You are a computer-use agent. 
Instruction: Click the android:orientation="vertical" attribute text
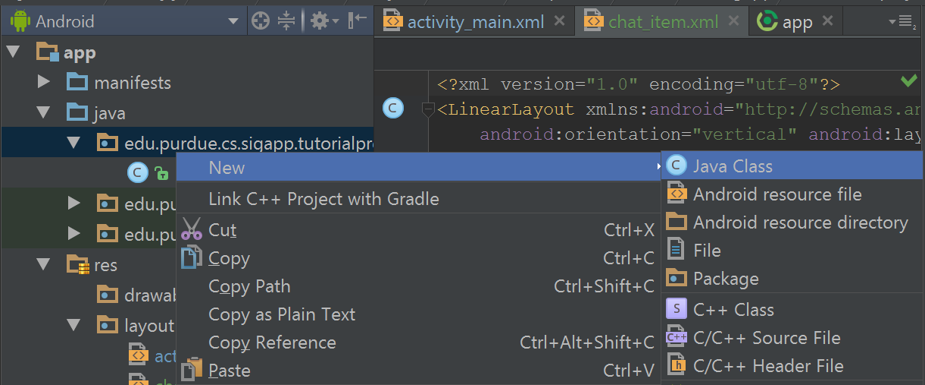coord(639,135)
